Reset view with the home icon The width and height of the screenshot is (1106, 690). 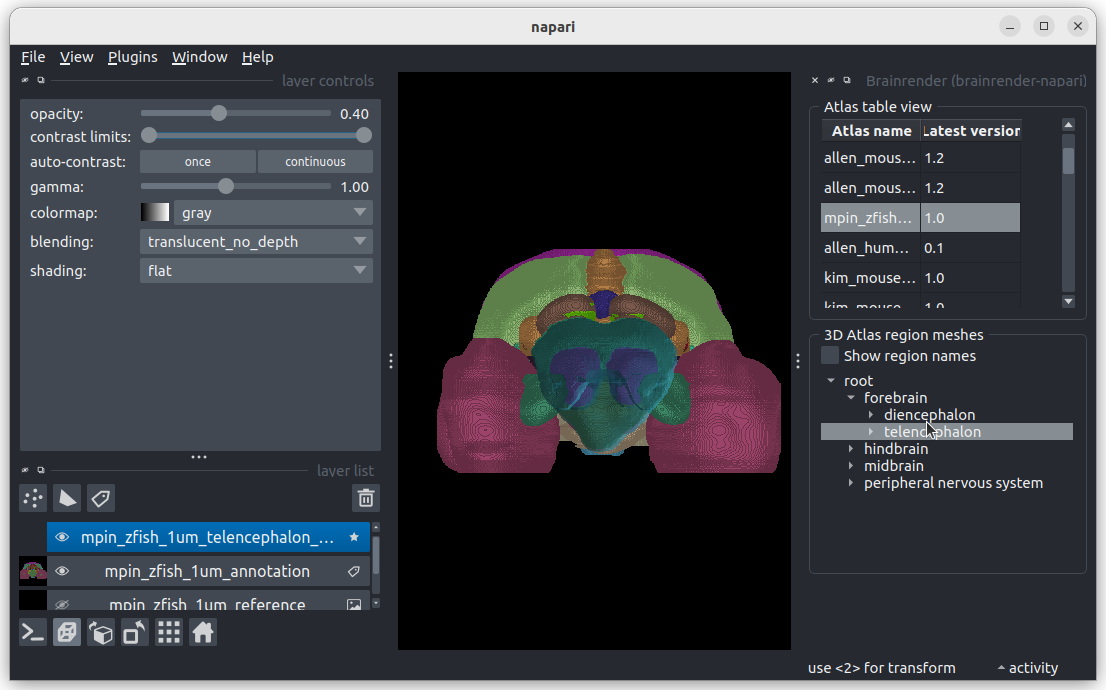[203, 632]
